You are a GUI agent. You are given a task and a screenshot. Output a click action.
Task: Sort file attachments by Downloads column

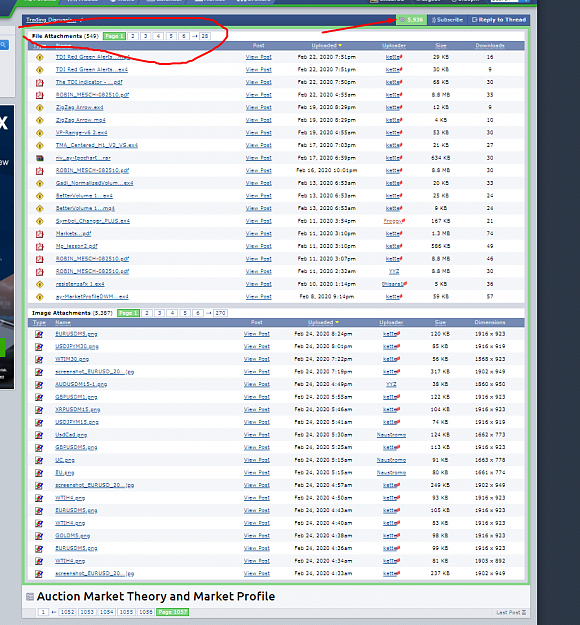(490, 45)
